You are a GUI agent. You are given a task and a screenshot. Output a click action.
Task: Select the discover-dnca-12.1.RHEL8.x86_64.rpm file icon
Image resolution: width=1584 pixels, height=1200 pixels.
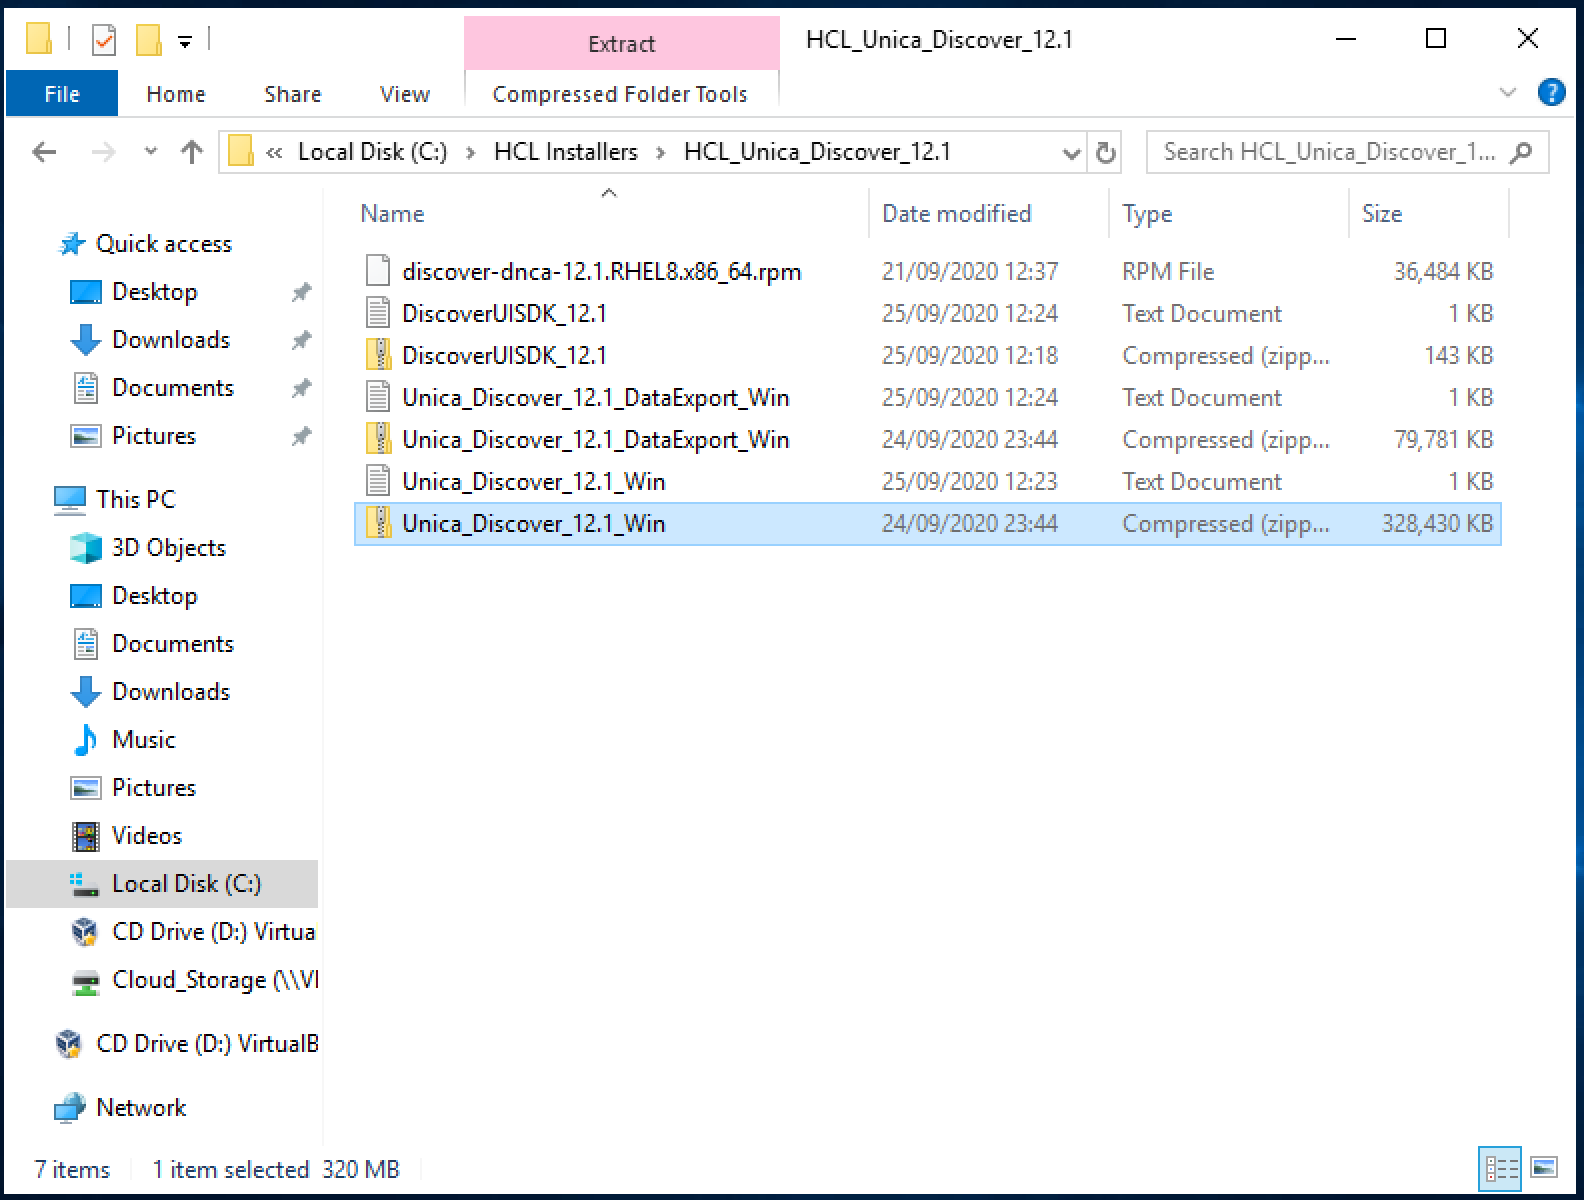[x=378, y=271]
